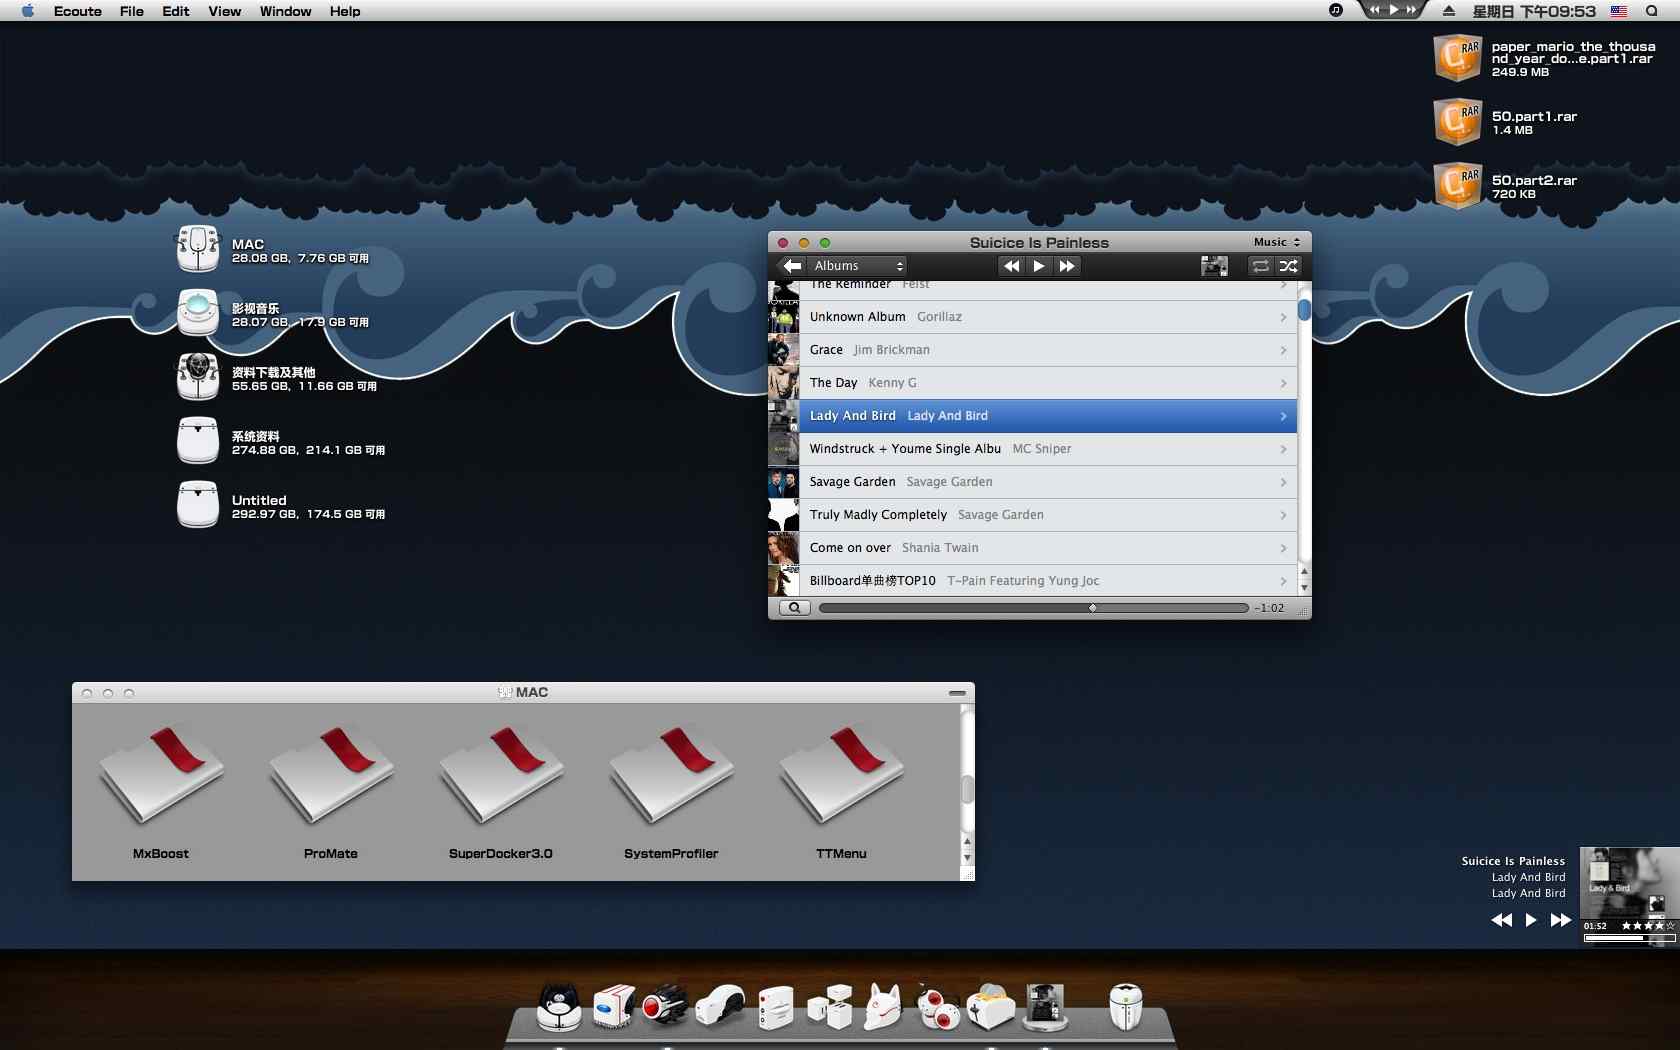Open the search magnifier in Ecoute

(794, 608)
